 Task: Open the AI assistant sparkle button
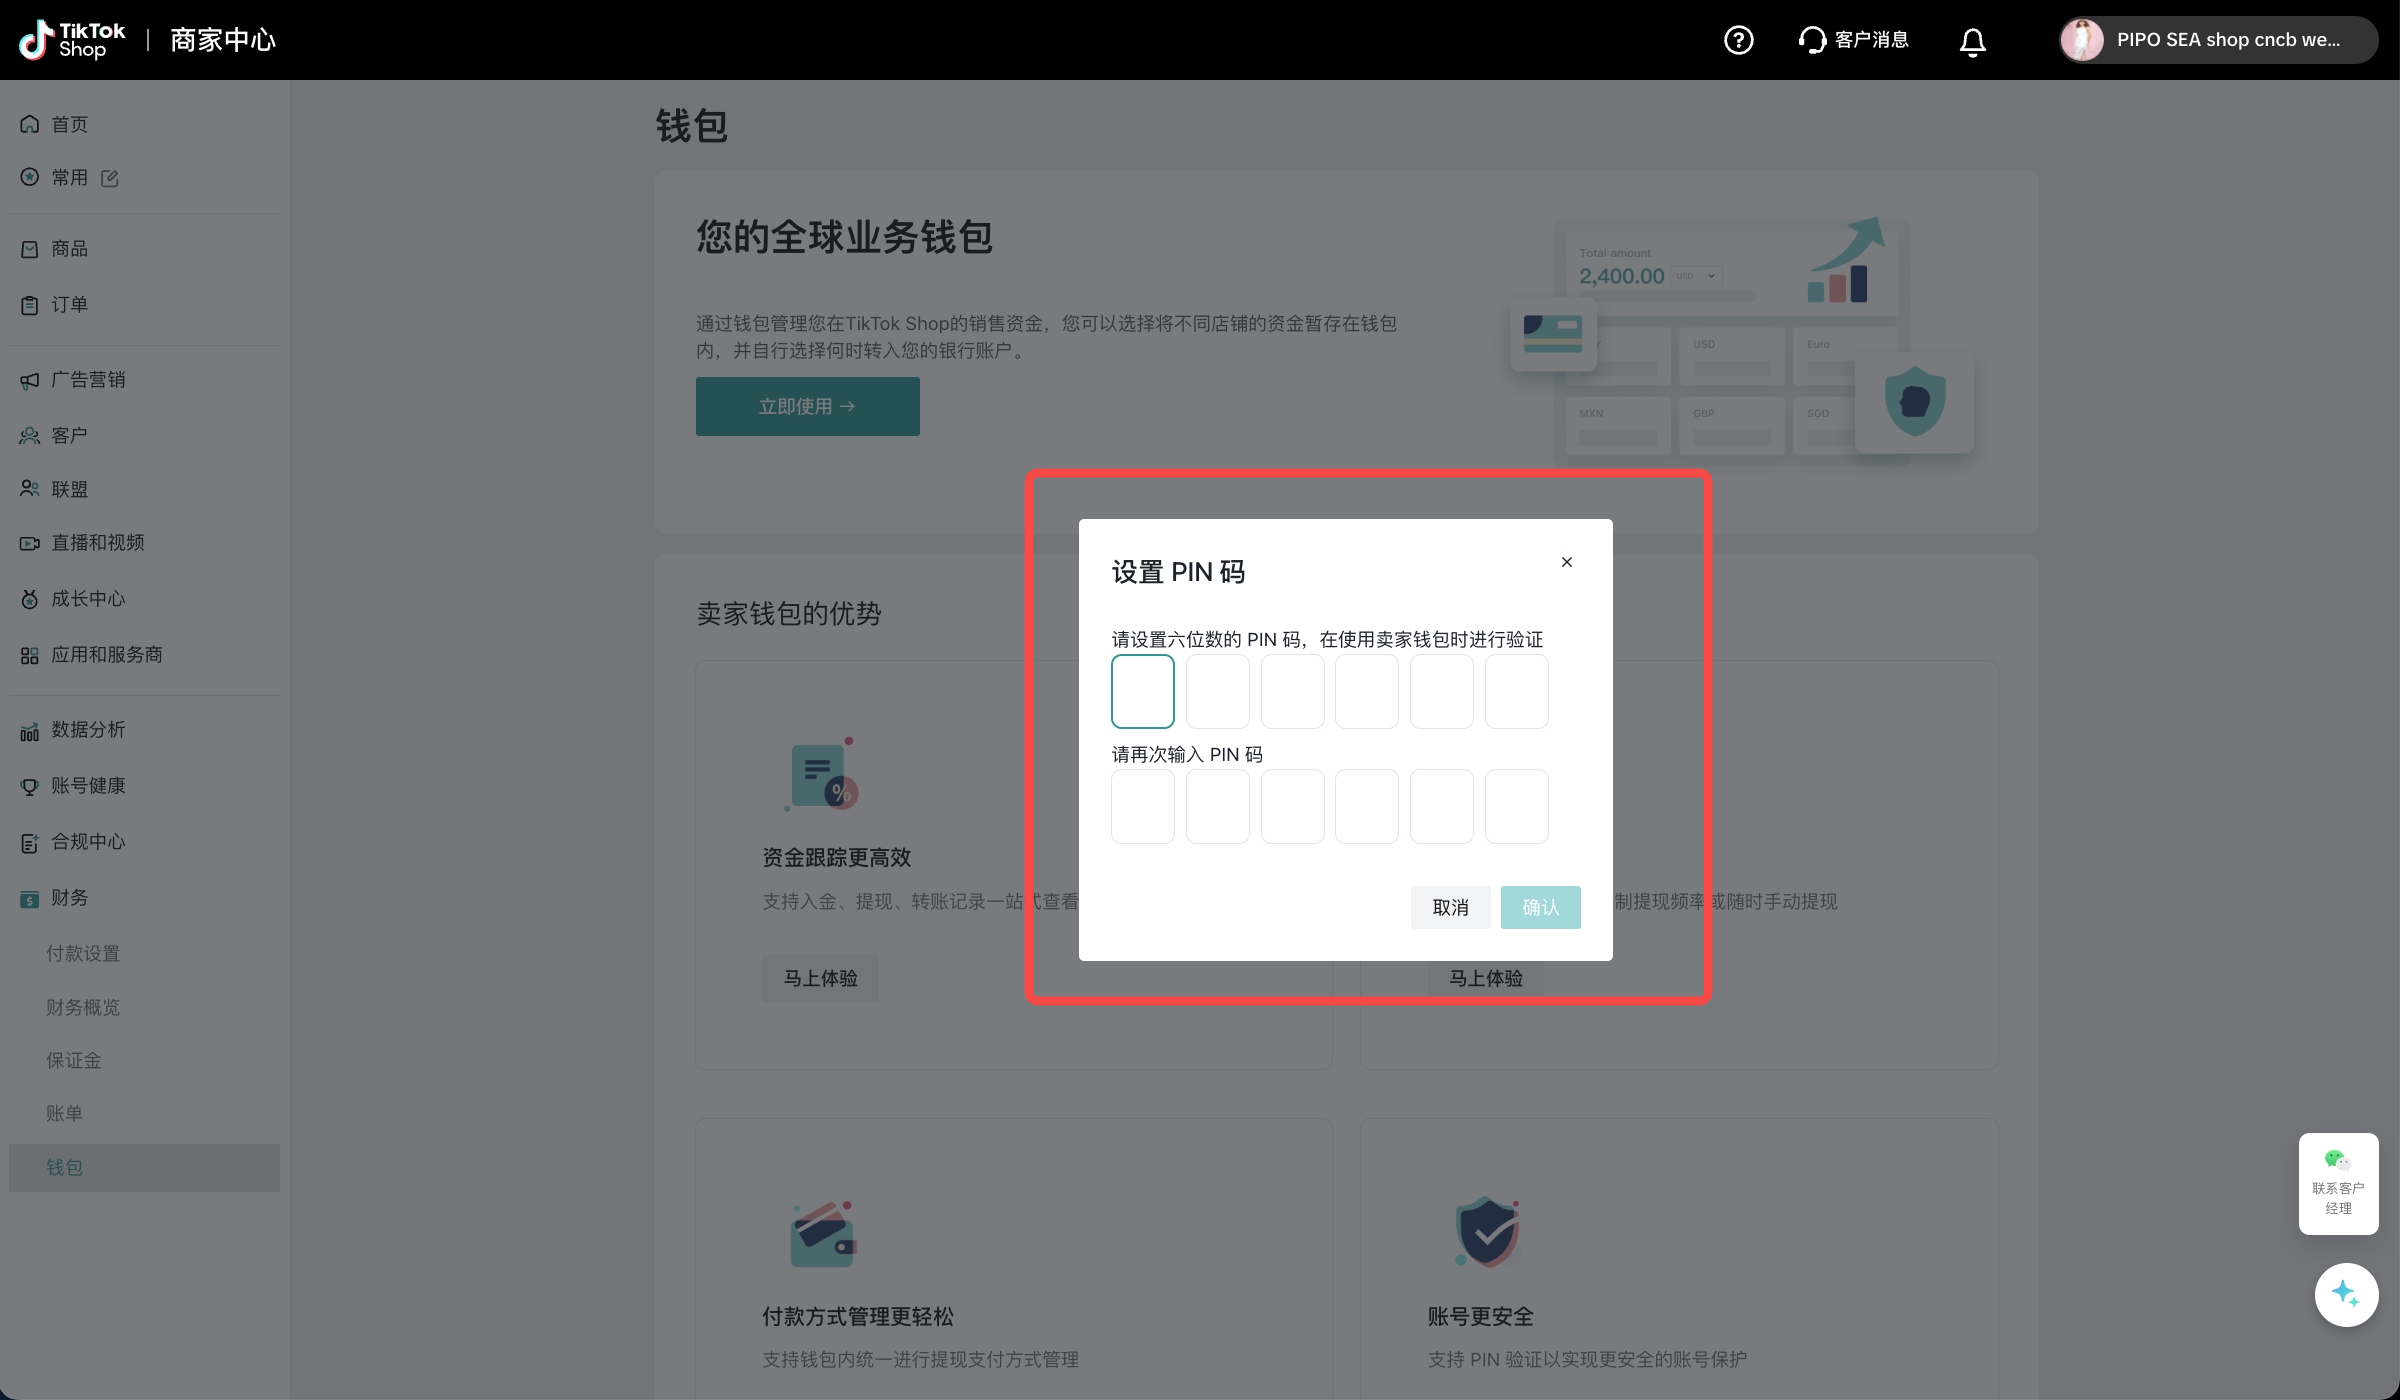pos(2345,1294)
